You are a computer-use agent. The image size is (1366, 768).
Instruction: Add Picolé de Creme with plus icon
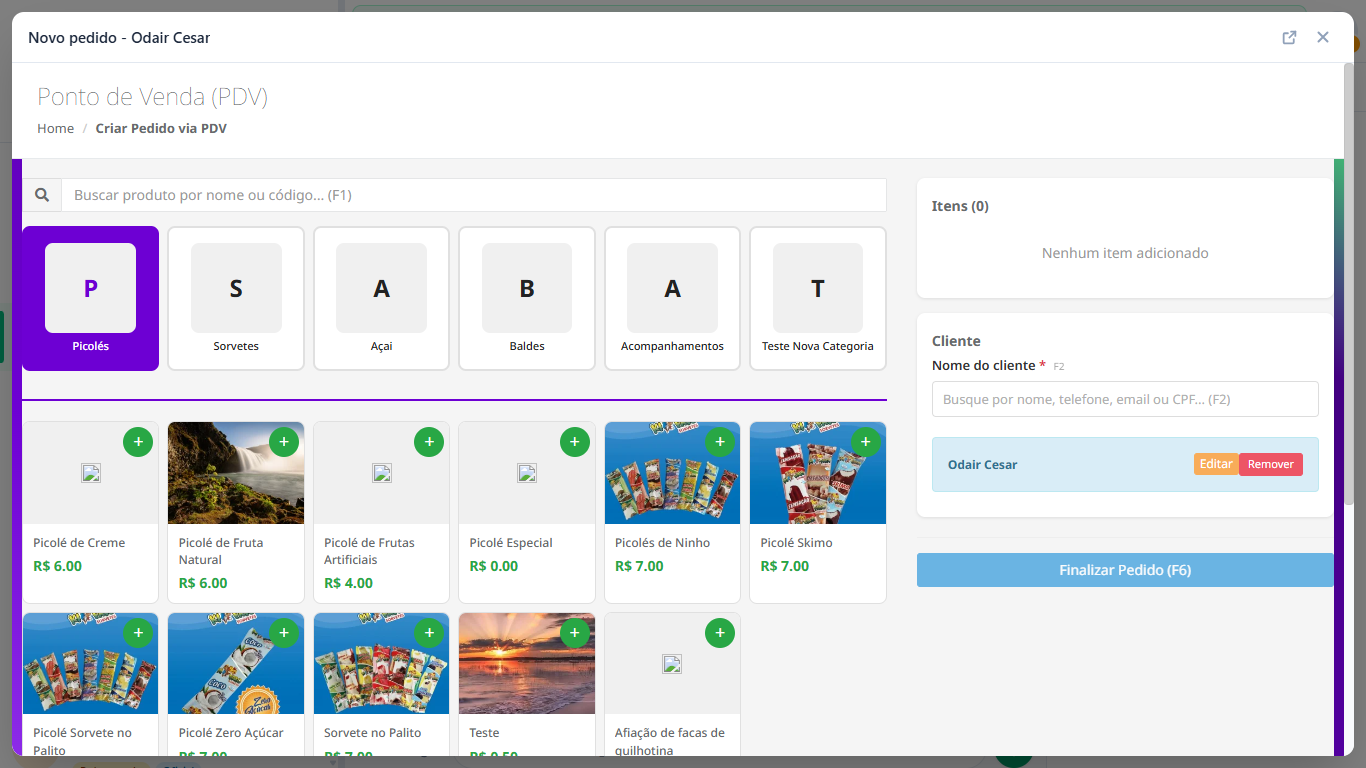[138, 442]
